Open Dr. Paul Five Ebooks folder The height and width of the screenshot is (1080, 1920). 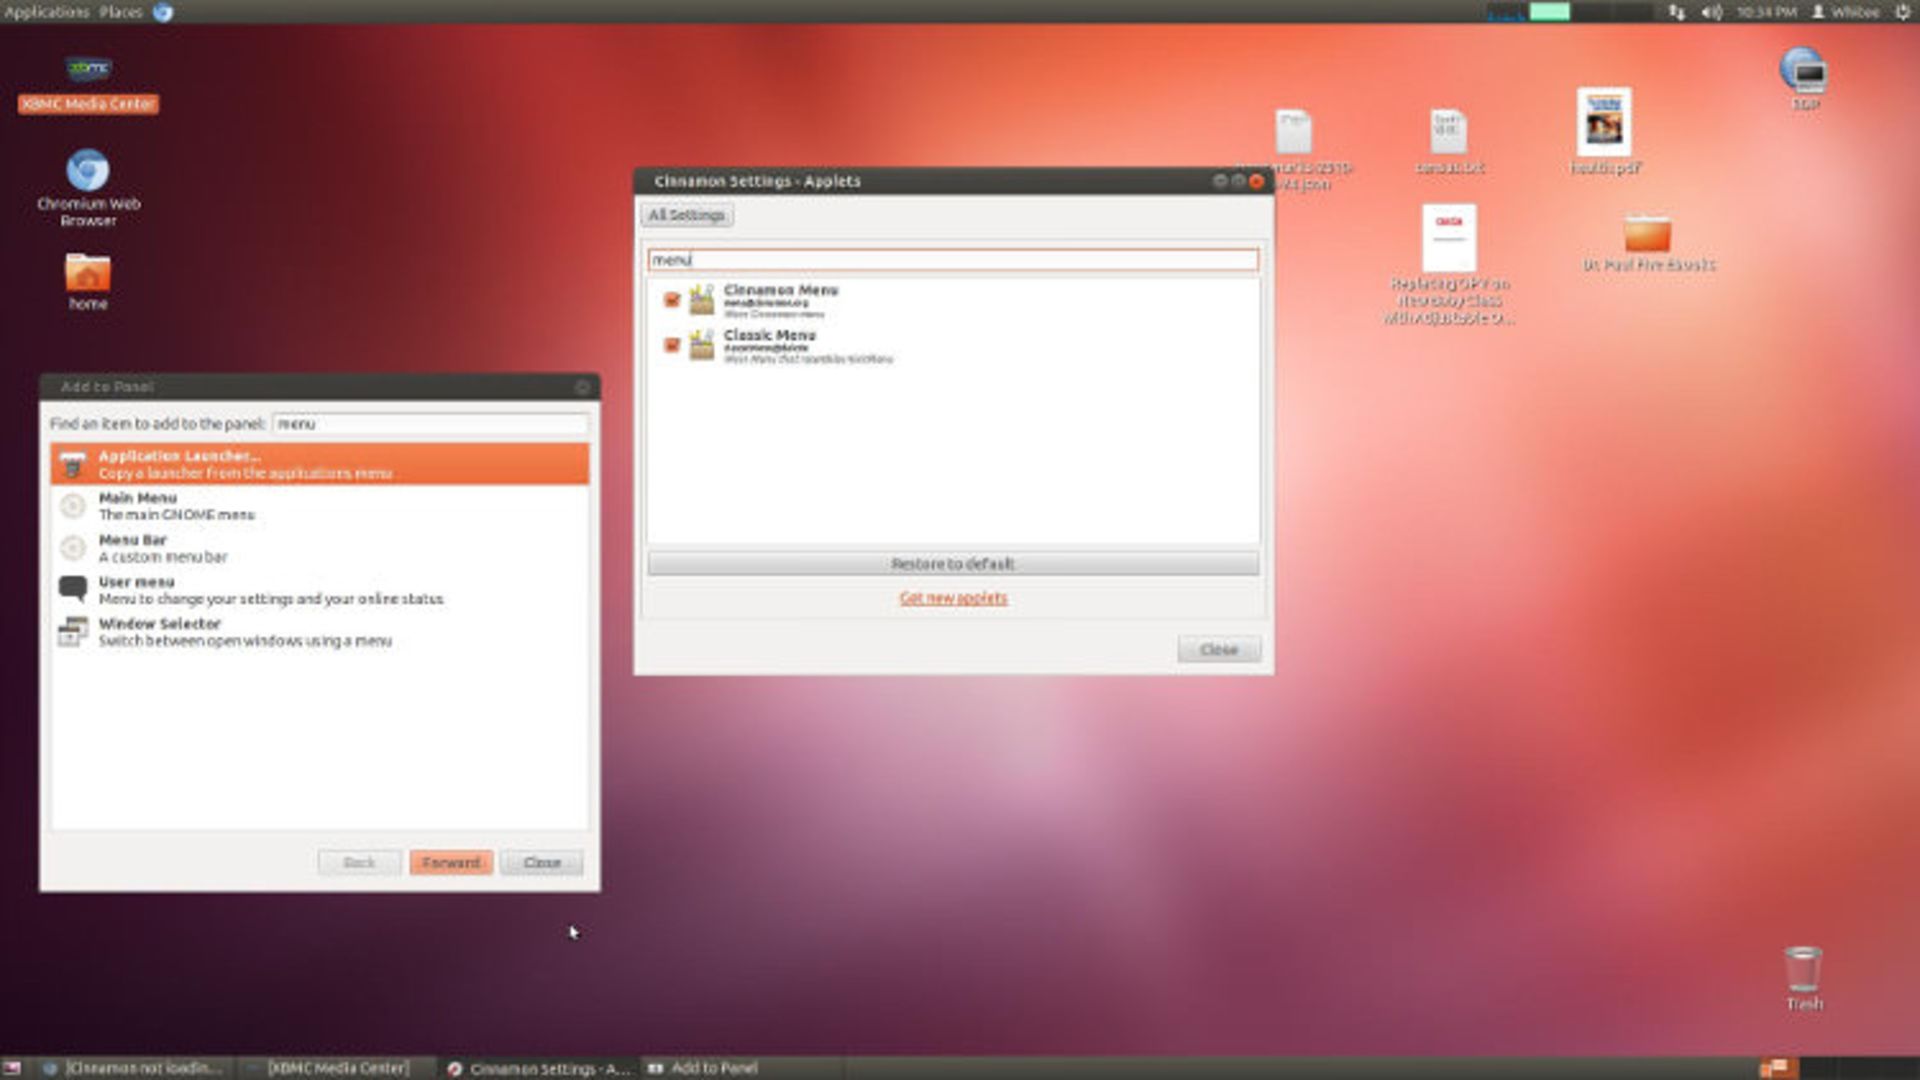(1647, 235)
